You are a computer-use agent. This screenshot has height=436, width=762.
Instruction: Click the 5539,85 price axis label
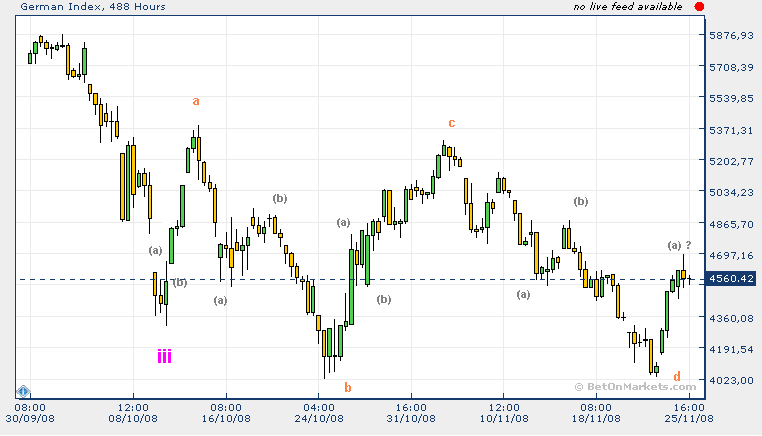coord(731,98)
